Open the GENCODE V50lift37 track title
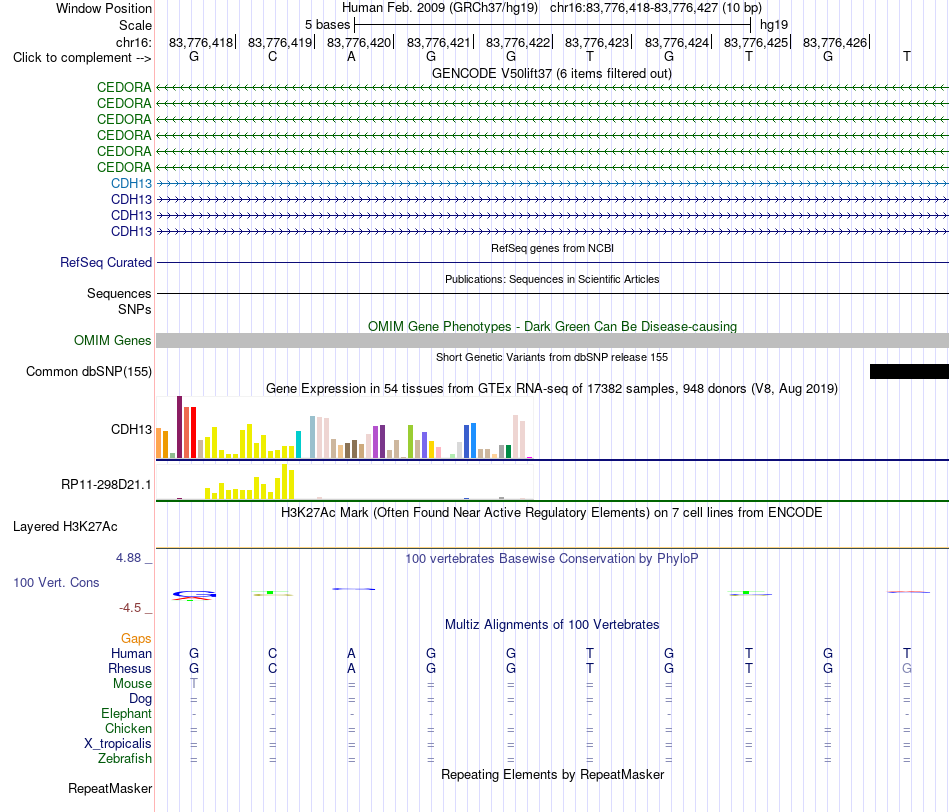The image size is (950, 812). [x=551, y=73]
